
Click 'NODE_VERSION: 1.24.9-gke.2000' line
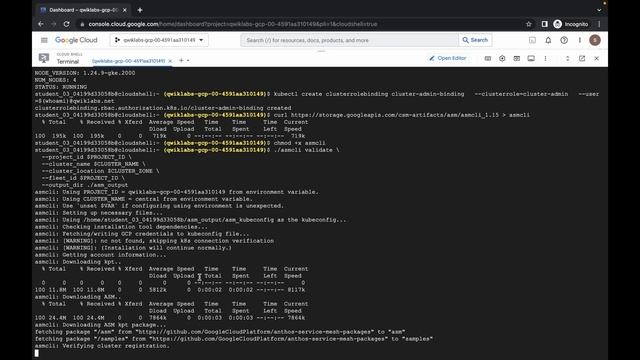[85, 73]
